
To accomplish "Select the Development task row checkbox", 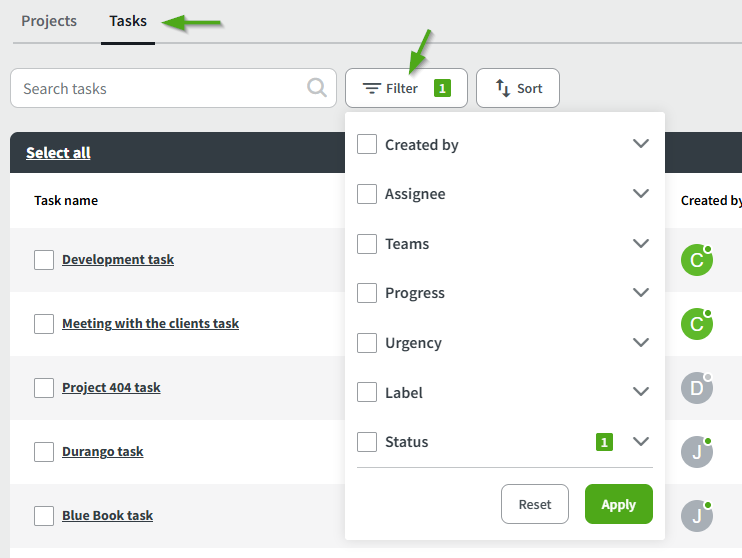I will point(44,260).
